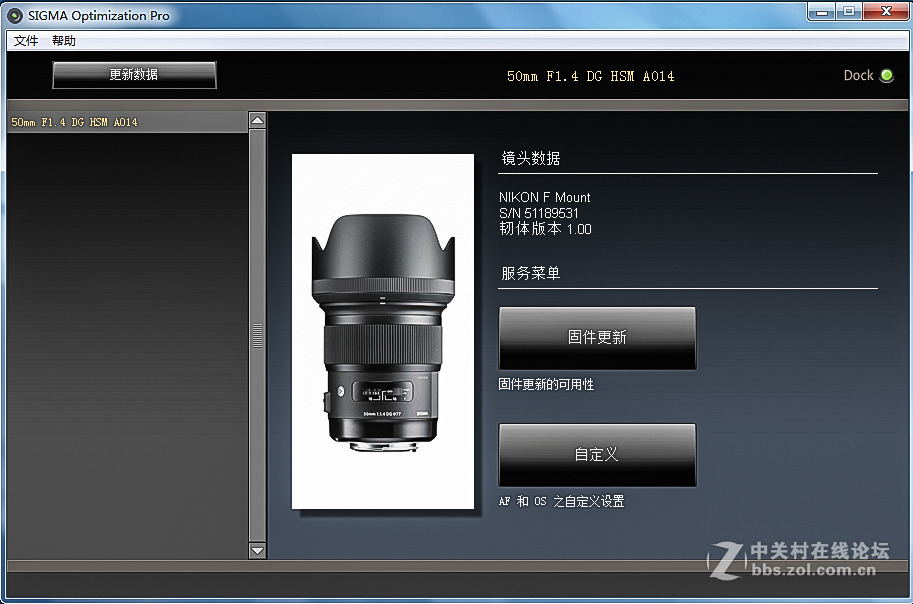913x604 pixels.
Task: Click the serial number S/N 51189531 text
Action: pos(541,211)
